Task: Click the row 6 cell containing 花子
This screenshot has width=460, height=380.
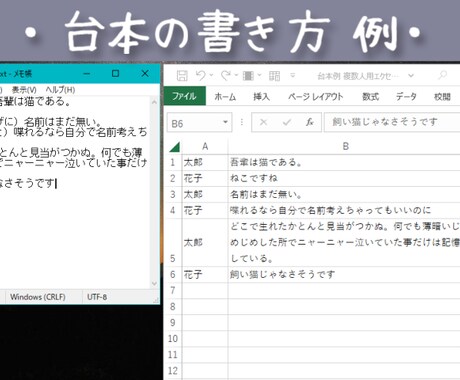Action: coord(205,274)
